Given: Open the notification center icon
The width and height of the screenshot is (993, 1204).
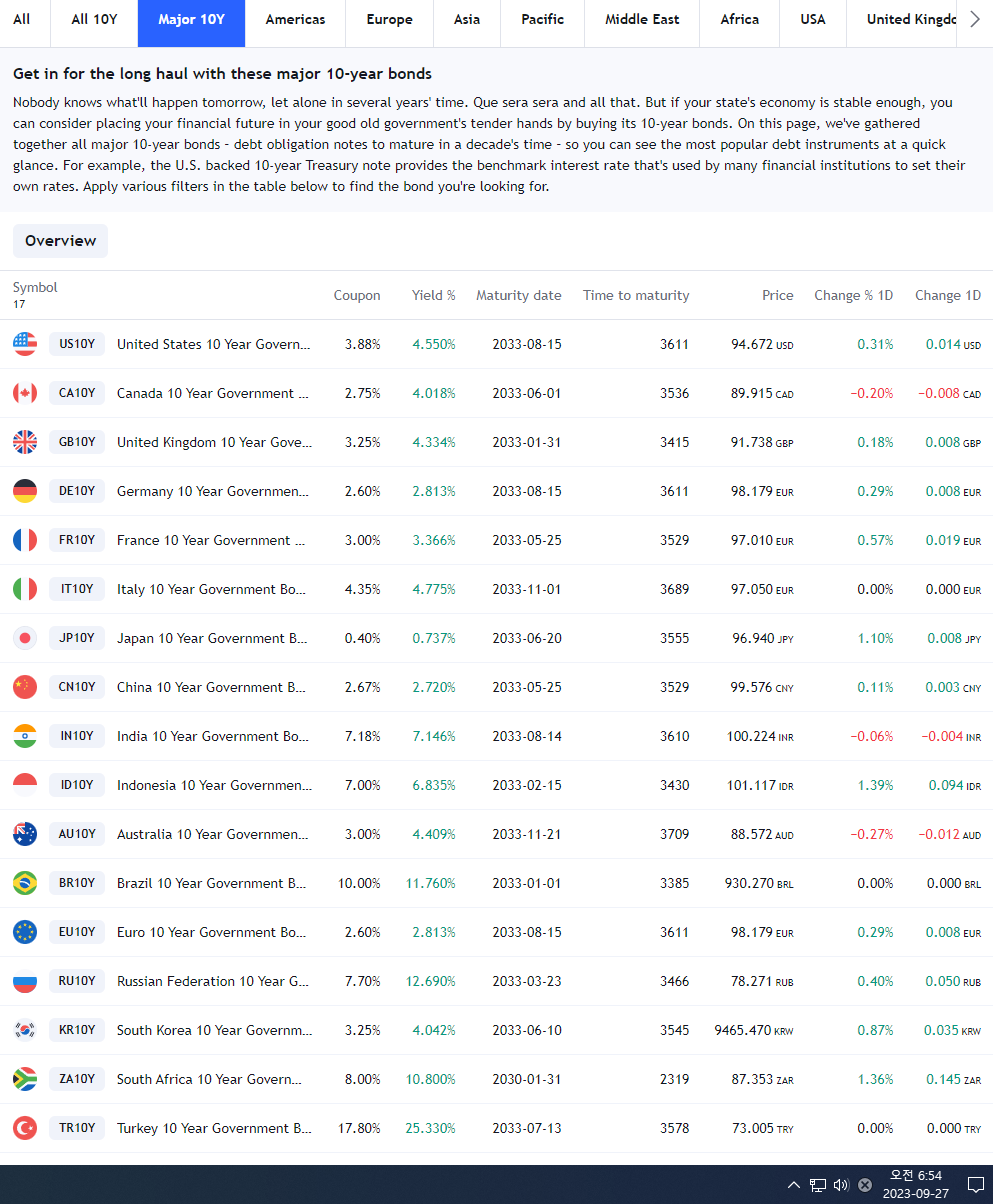Looking at the screenshot, I should [976, 1185].
